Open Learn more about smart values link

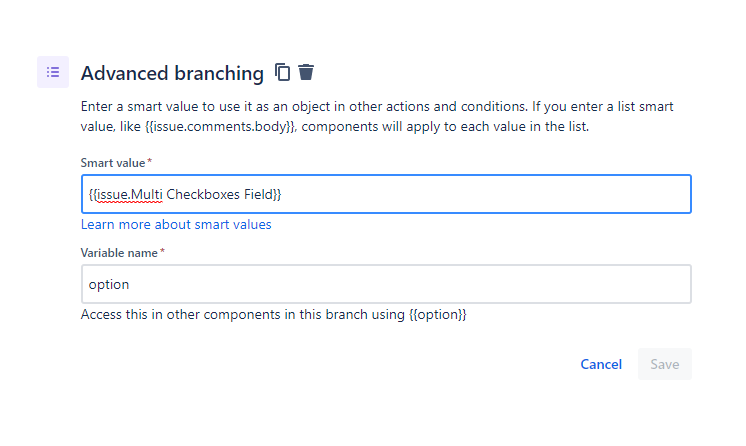click(x=176, y=224)
